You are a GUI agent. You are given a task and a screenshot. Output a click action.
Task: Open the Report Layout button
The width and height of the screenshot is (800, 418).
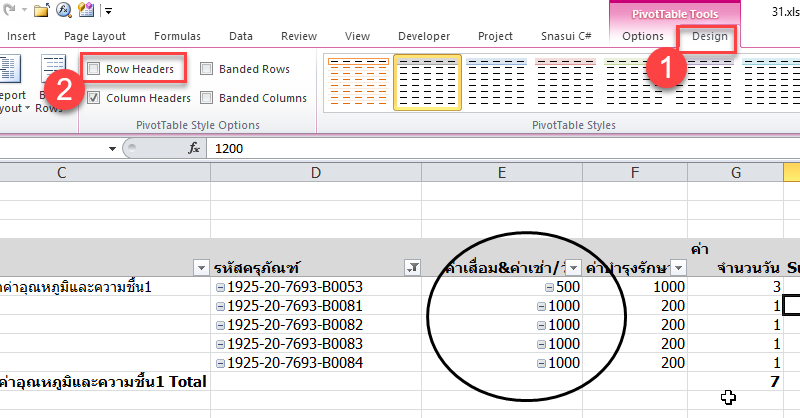tap(8, 85)
